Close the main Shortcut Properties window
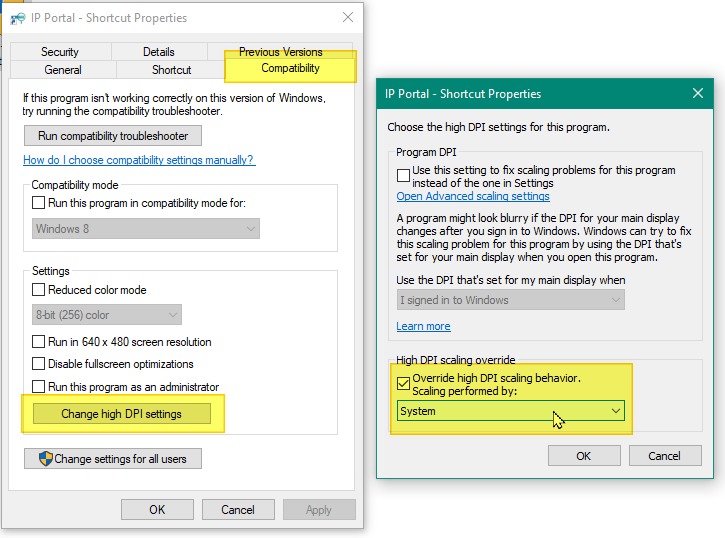725x538 pixels. click(347, 18)
